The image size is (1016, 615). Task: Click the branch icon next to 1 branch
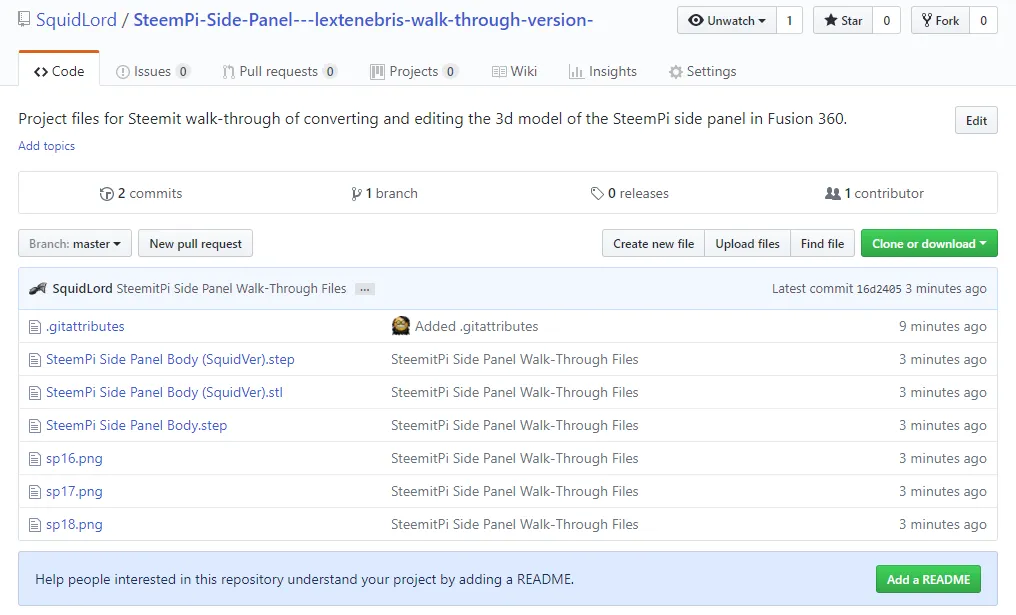point(356,194)
